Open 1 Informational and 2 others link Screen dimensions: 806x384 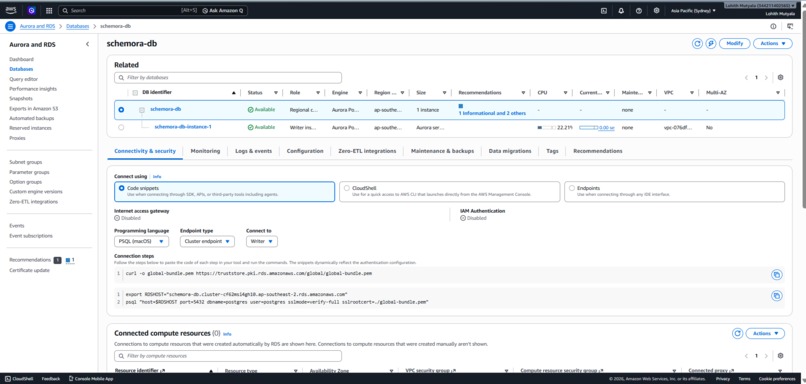pos(492,113)
